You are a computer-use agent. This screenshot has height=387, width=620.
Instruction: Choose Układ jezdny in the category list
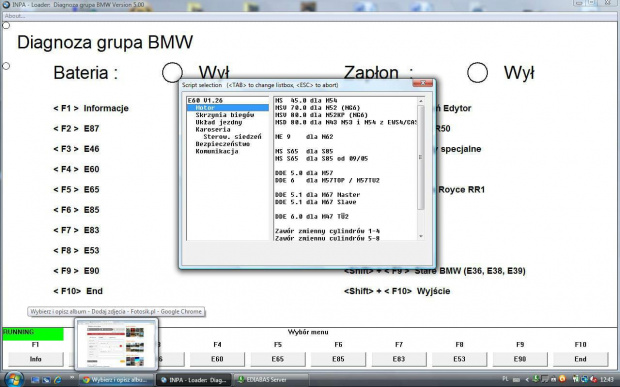coord(219,122)
